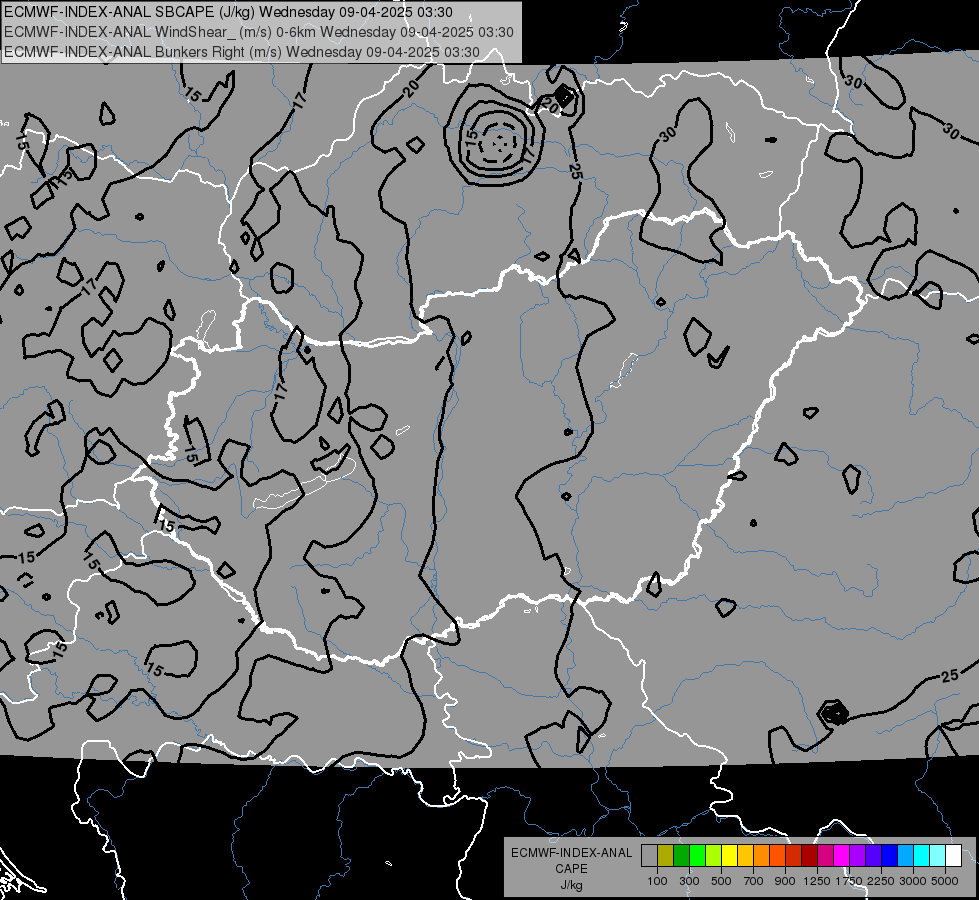
Task: Click the legend value 2250
Action: [881, 881]
